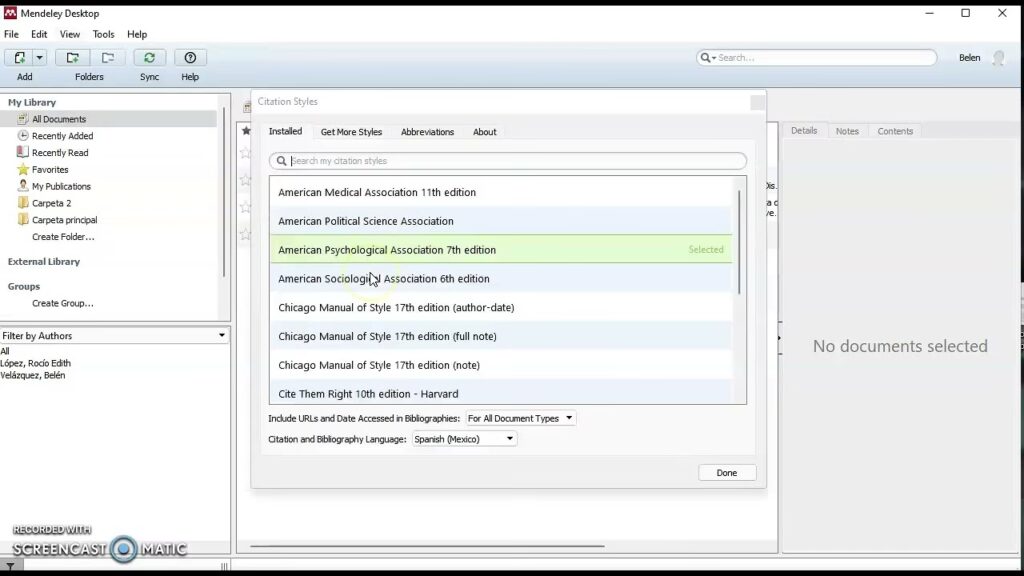Screen dimensions: 1024x576
Task: Open the Spanish (Mexico) language dropdown
Action: point(464,439)
